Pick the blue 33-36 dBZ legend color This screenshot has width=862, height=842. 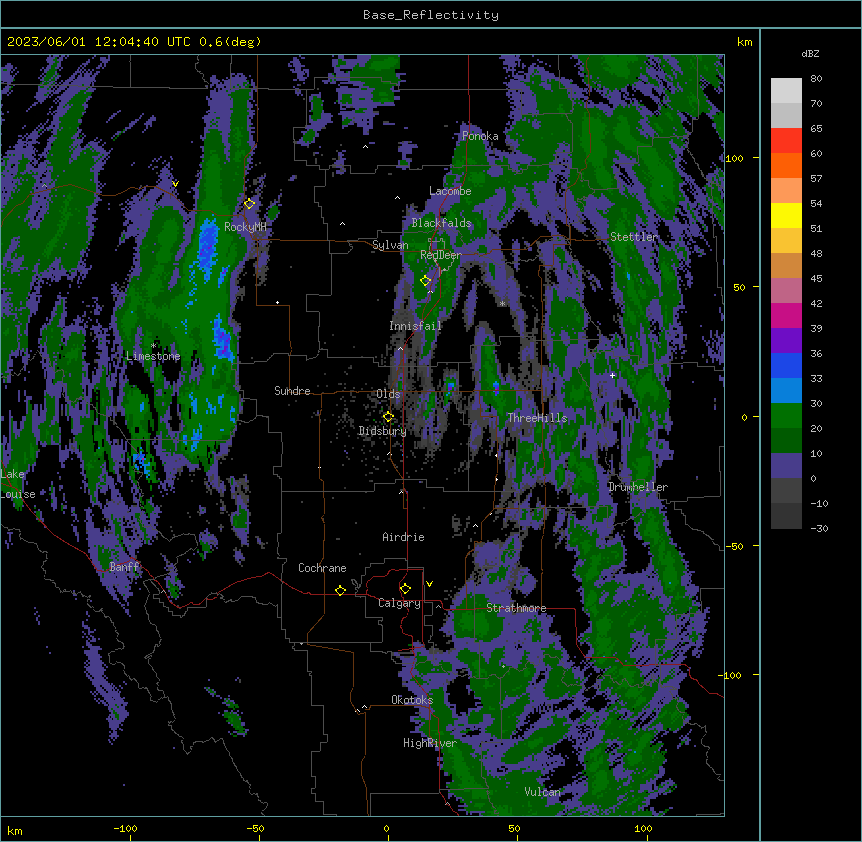click(786, 365)
